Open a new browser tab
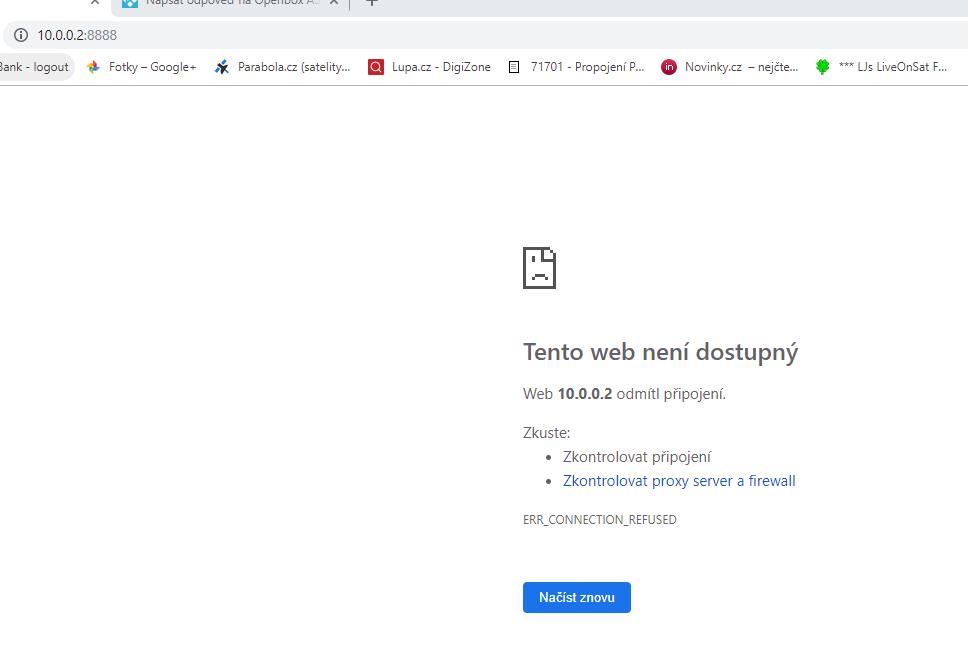The width and height of the screenshot is (968, 665). click(371, 3)
